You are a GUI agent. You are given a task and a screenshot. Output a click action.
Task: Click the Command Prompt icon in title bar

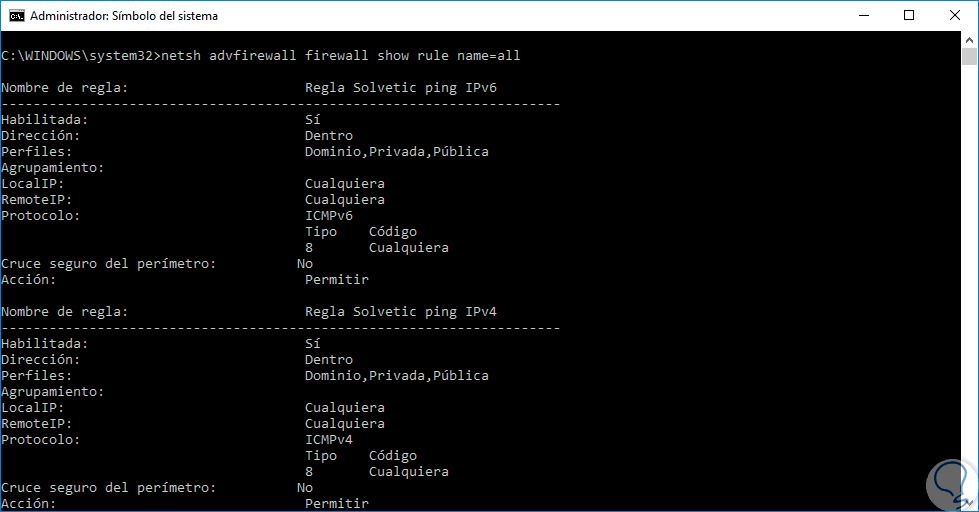16,16
